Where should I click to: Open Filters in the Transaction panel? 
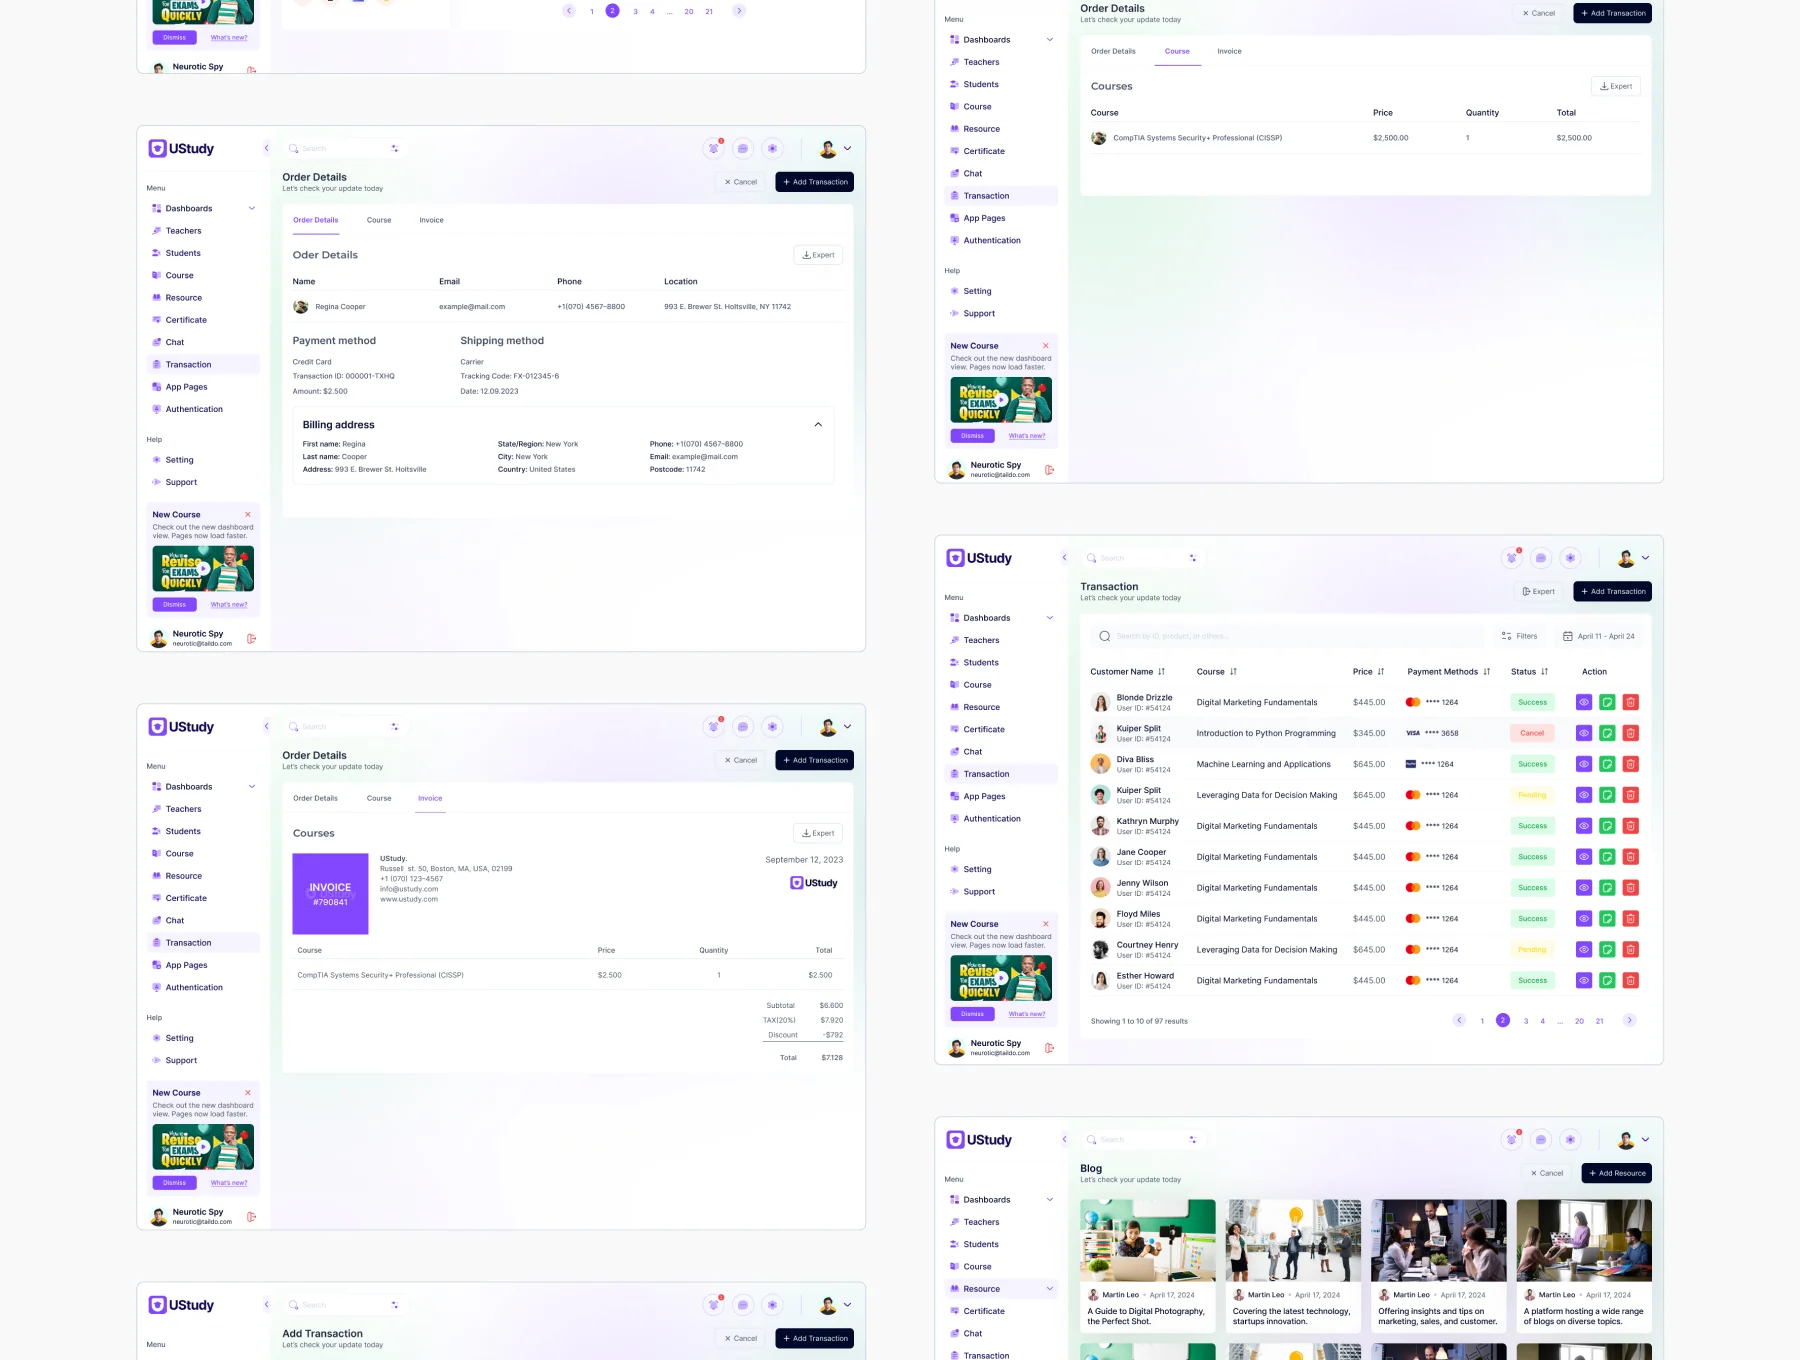pyautogui.click(x=1519, y=636)
